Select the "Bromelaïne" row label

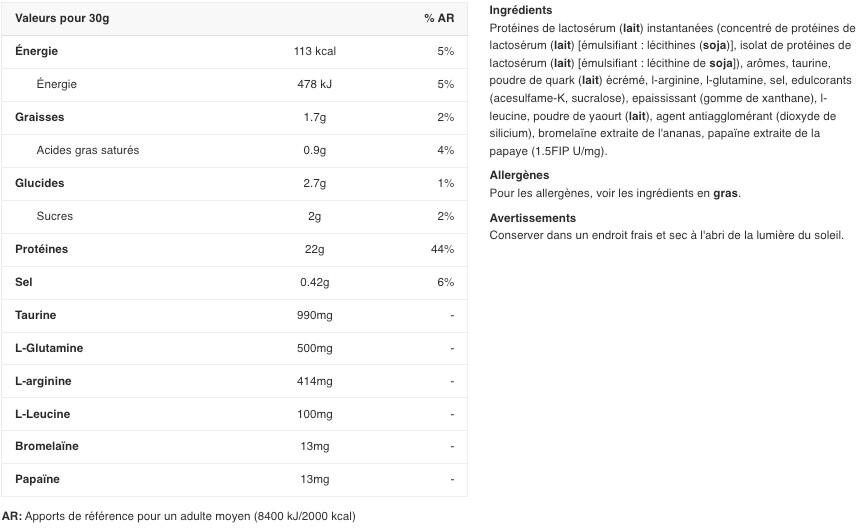pos(47,446)
